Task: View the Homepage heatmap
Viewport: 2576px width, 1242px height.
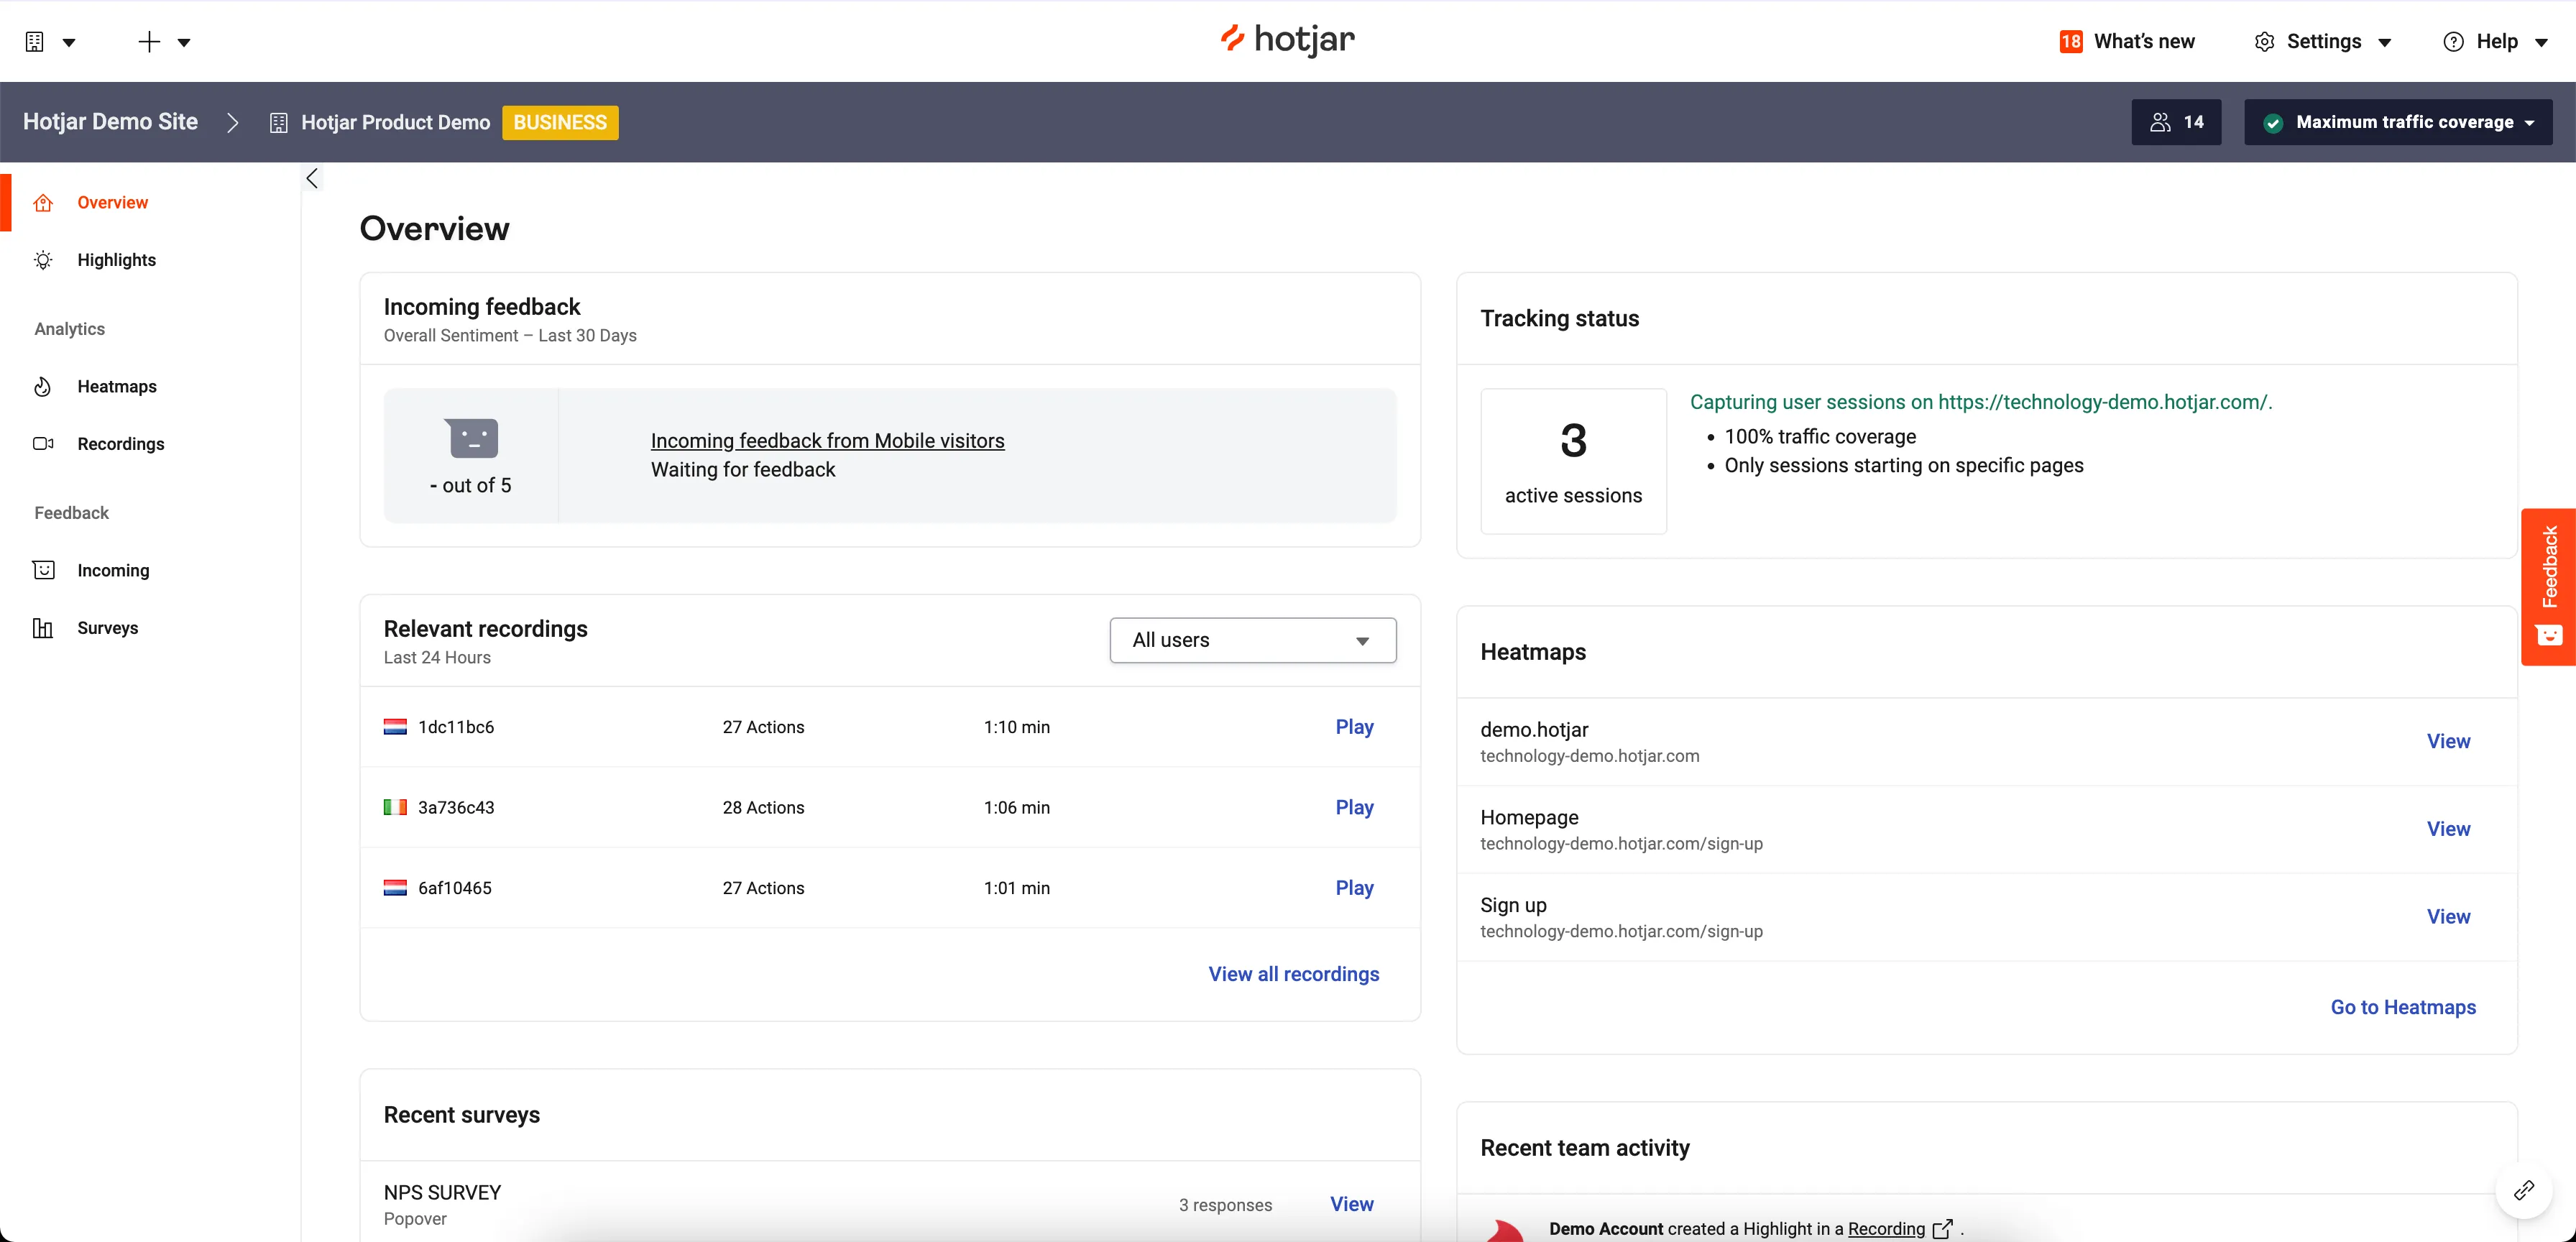Action: tap(2448, 829)
